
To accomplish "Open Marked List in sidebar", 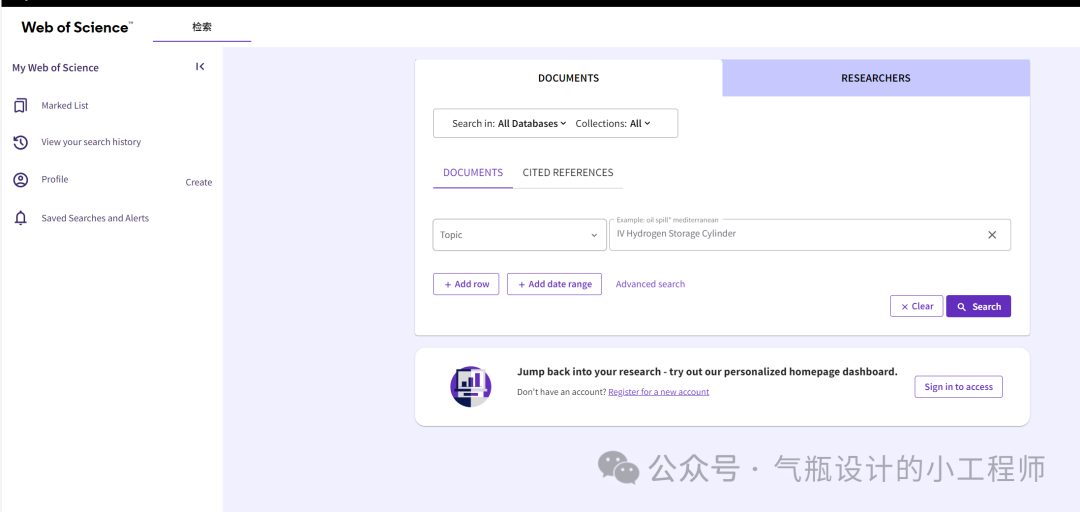I will tap(65, 105).
